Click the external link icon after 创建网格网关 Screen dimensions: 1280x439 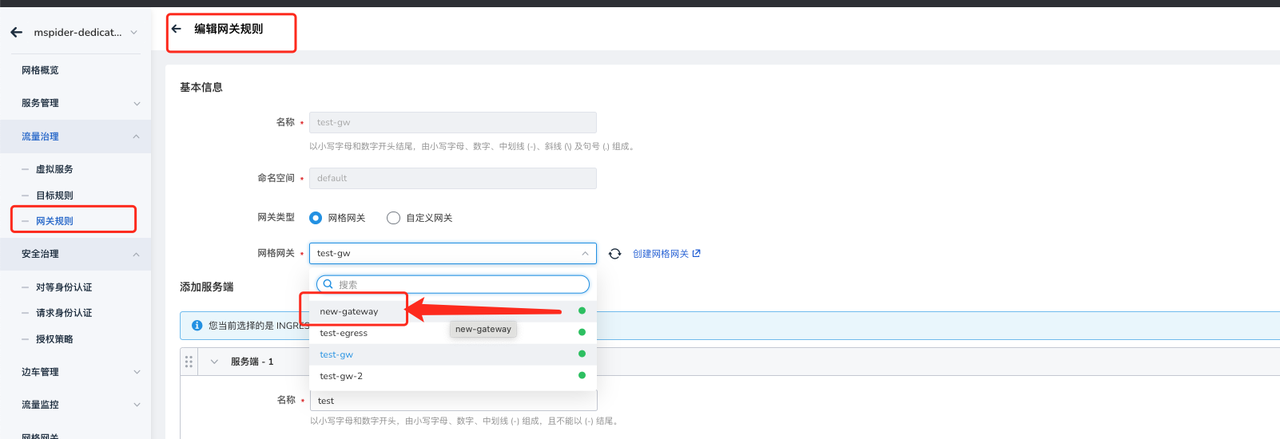[x=696, y=254]
